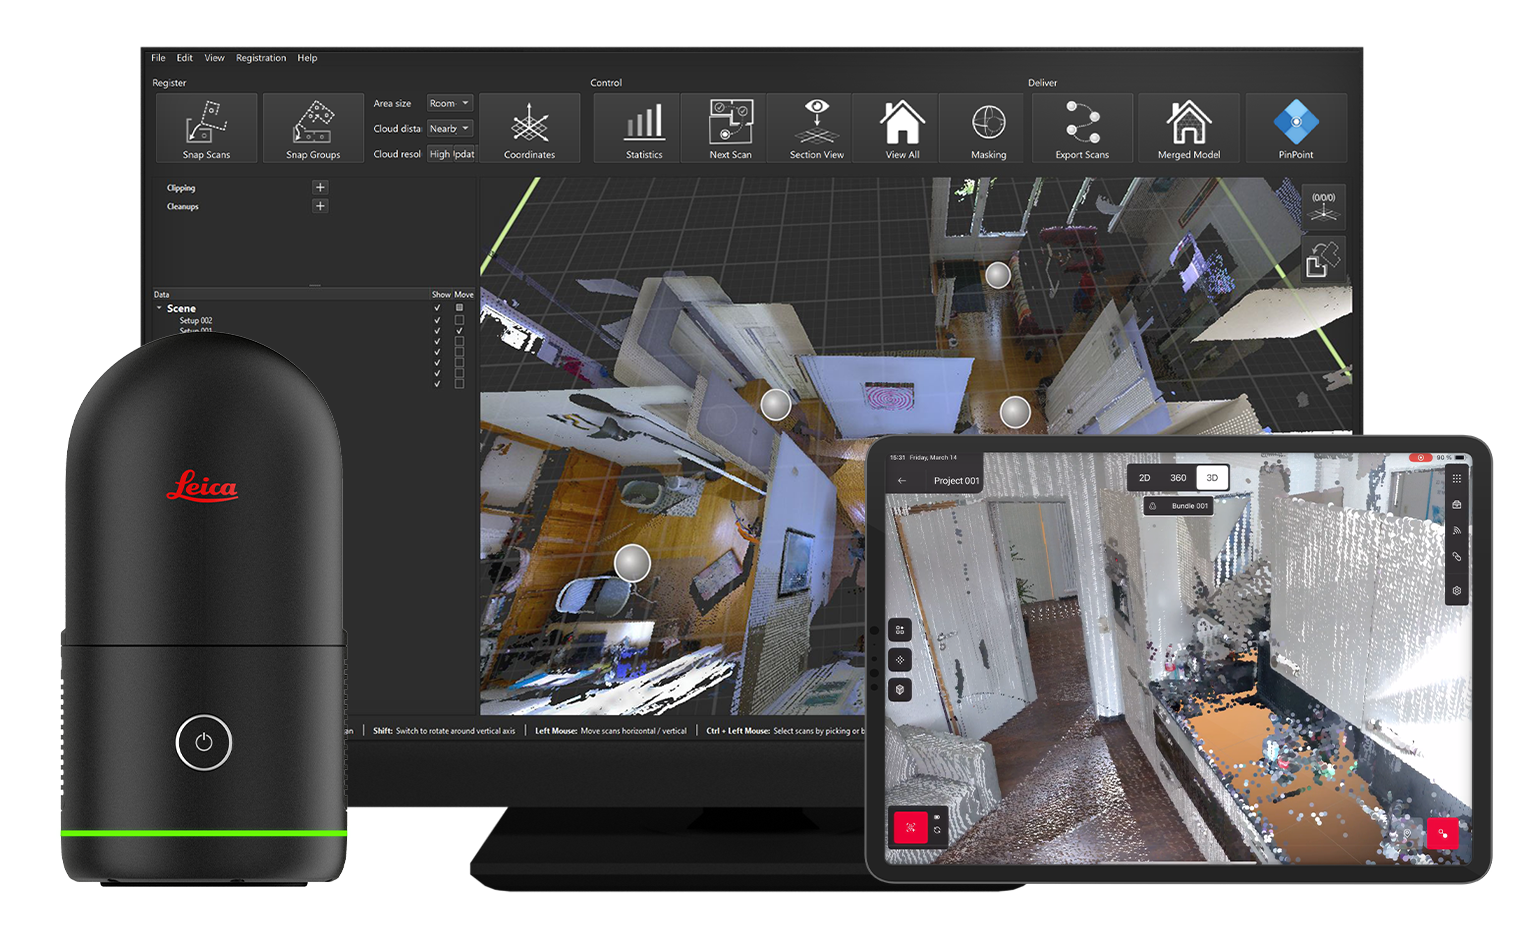Image resolution: width=1532 pixels, height=940 pixels.
Task: Enable the Move checkbox for Setup 002
Action: [459, 320]
